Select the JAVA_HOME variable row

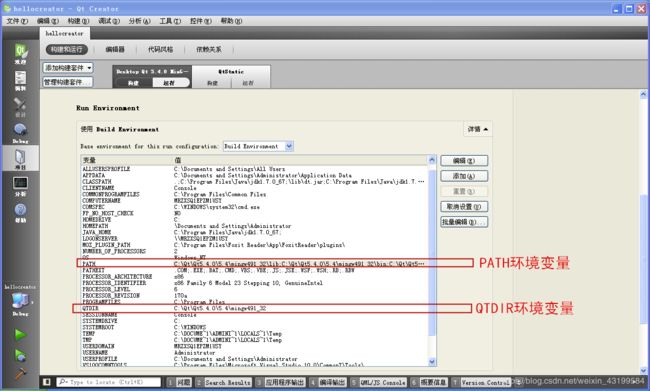[x=255, y=232]
